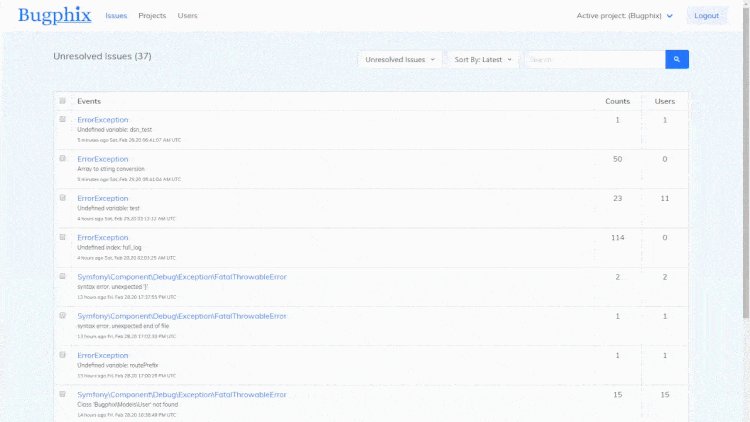Screen dimensions: 750x422
Task: Go to the Issues nav item
Action: (116, 16)
